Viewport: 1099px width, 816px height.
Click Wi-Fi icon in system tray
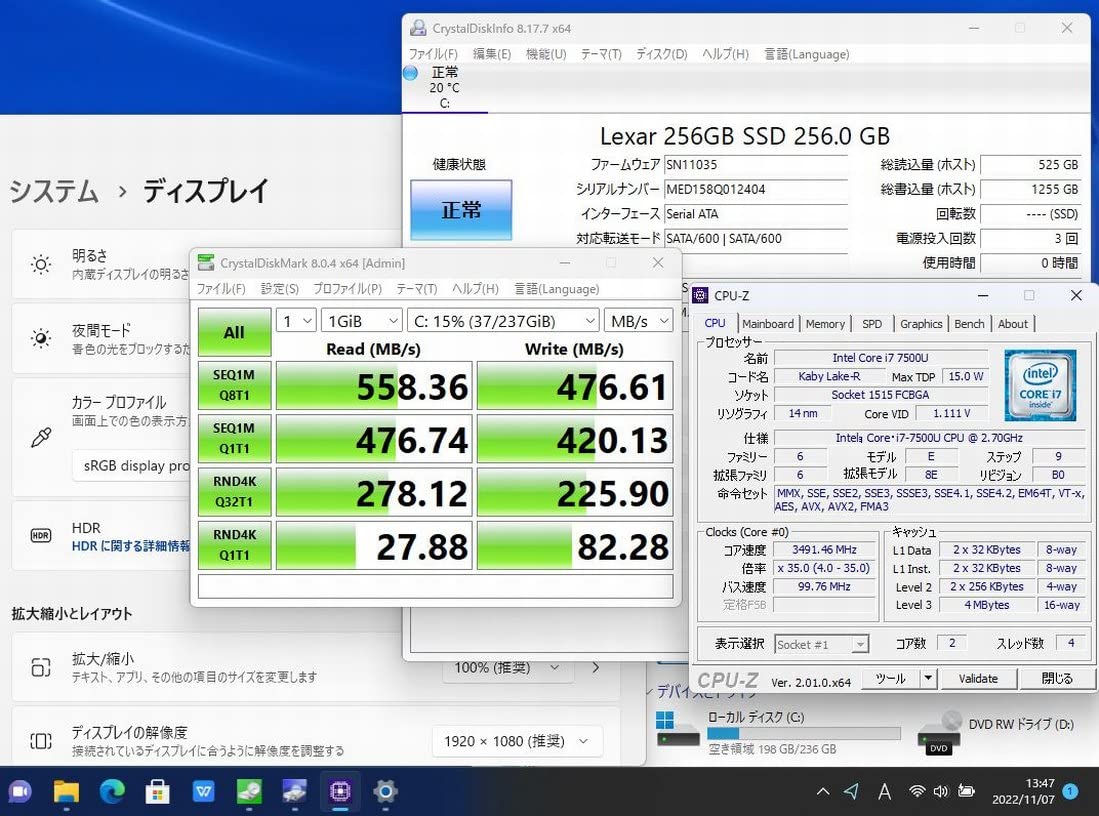coord(917,791)
